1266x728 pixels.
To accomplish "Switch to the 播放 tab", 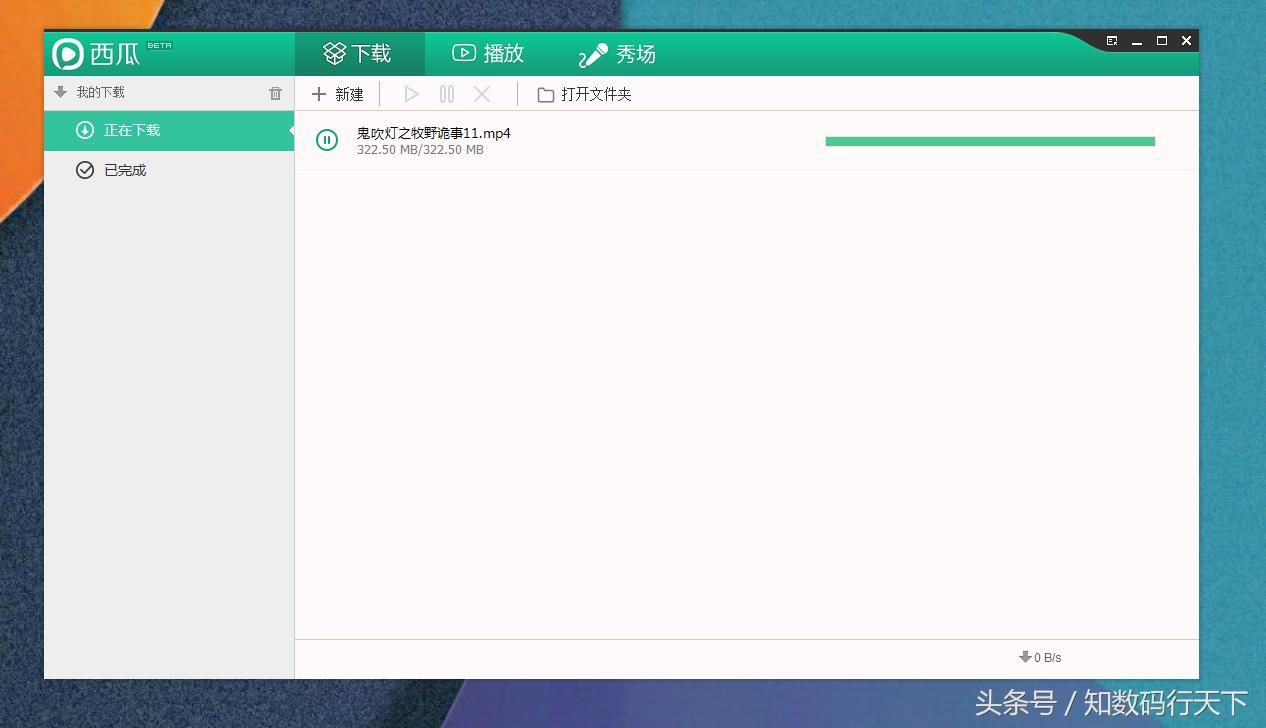I will (488, 53).
